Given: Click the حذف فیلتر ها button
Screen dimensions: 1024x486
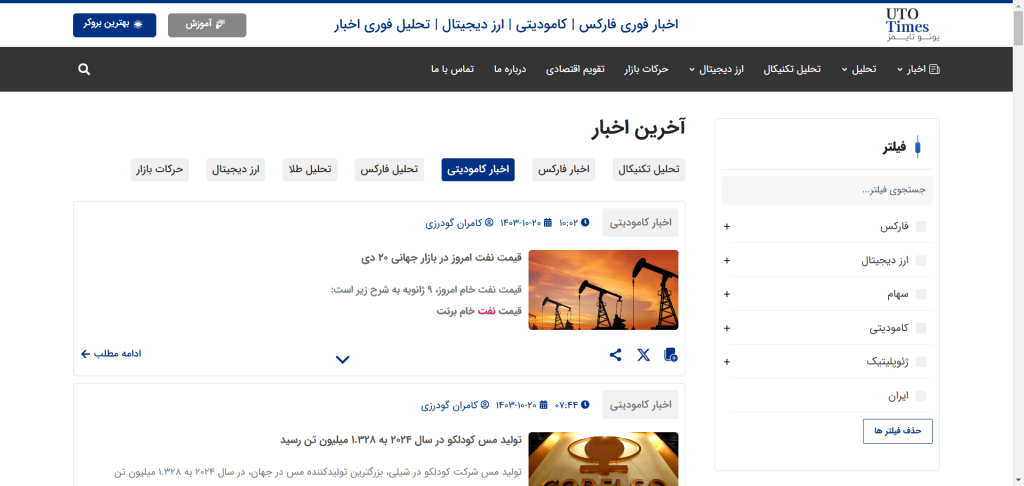Looking at the screenshot, I should coord(897,431).
